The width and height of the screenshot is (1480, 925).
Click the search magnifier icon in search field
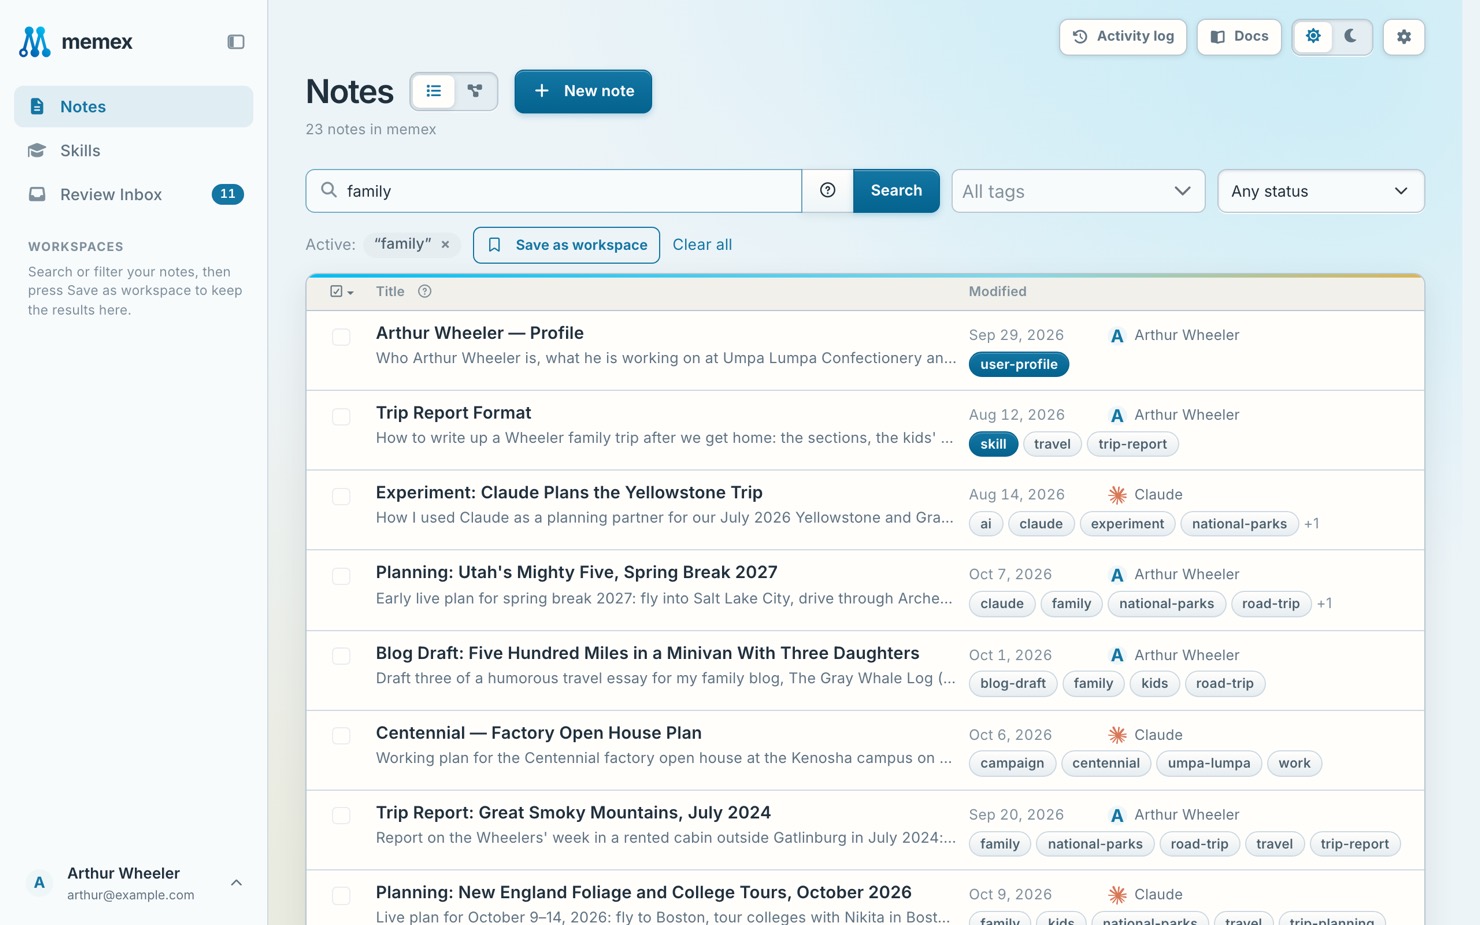[329, 190]
